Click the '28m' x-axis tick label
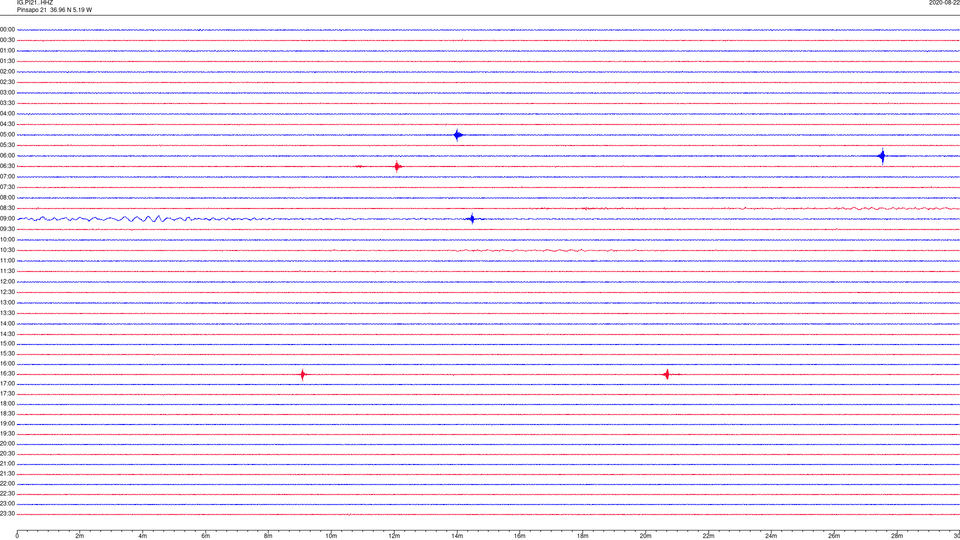Screen dimensions: 960x540 pos(897,536)
